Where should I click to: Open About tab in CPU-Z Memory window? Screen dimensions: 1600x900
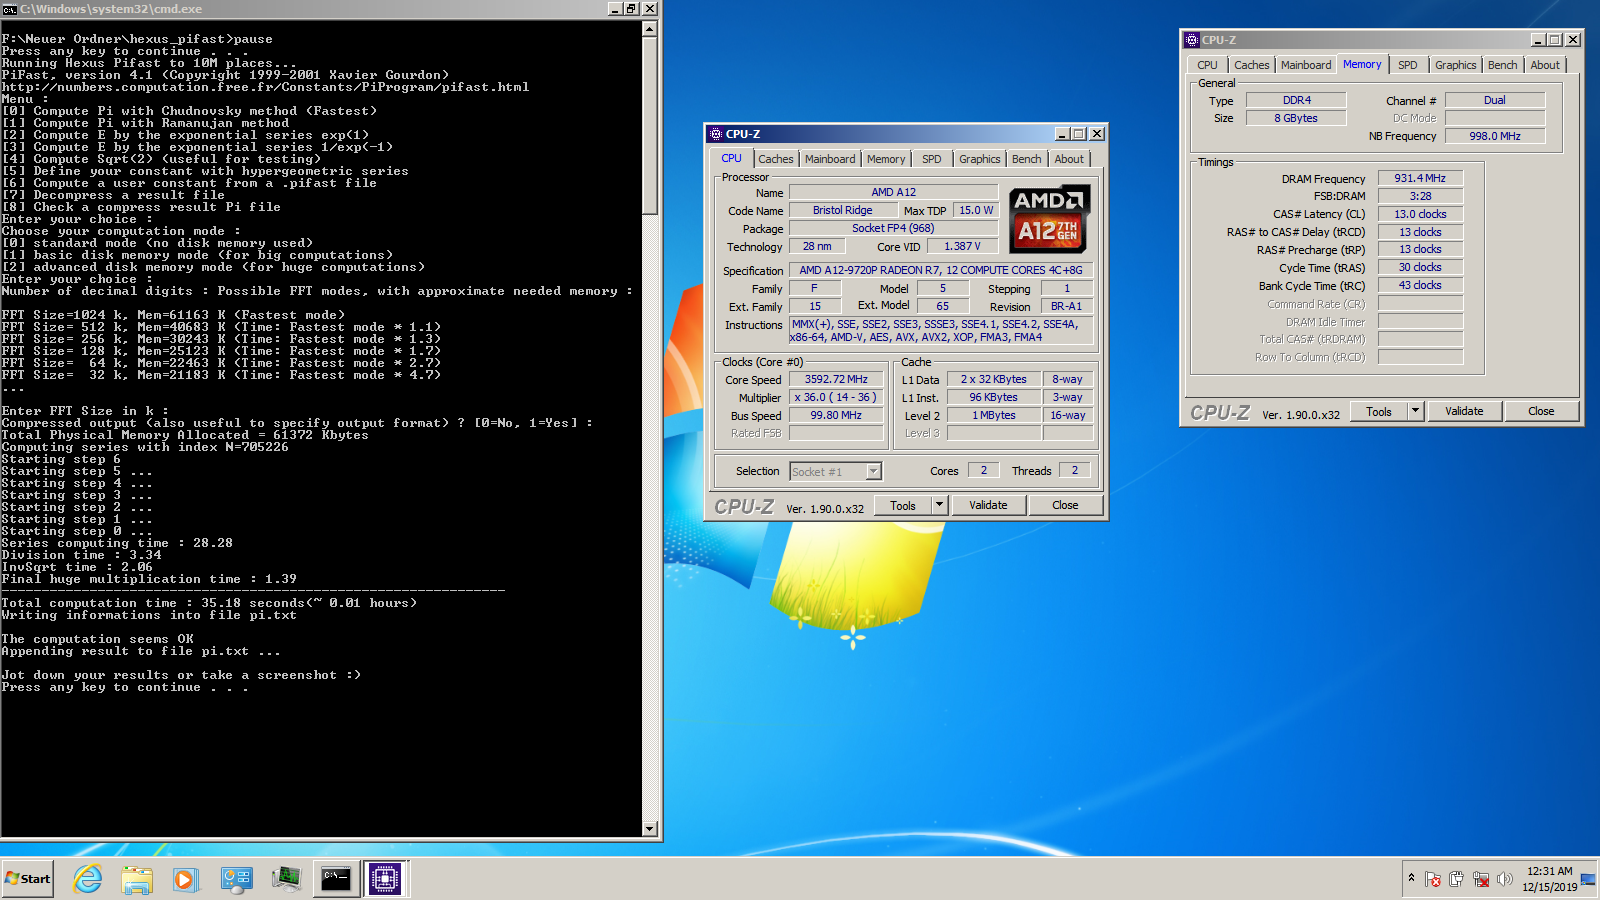click(x=1545, y=65)
